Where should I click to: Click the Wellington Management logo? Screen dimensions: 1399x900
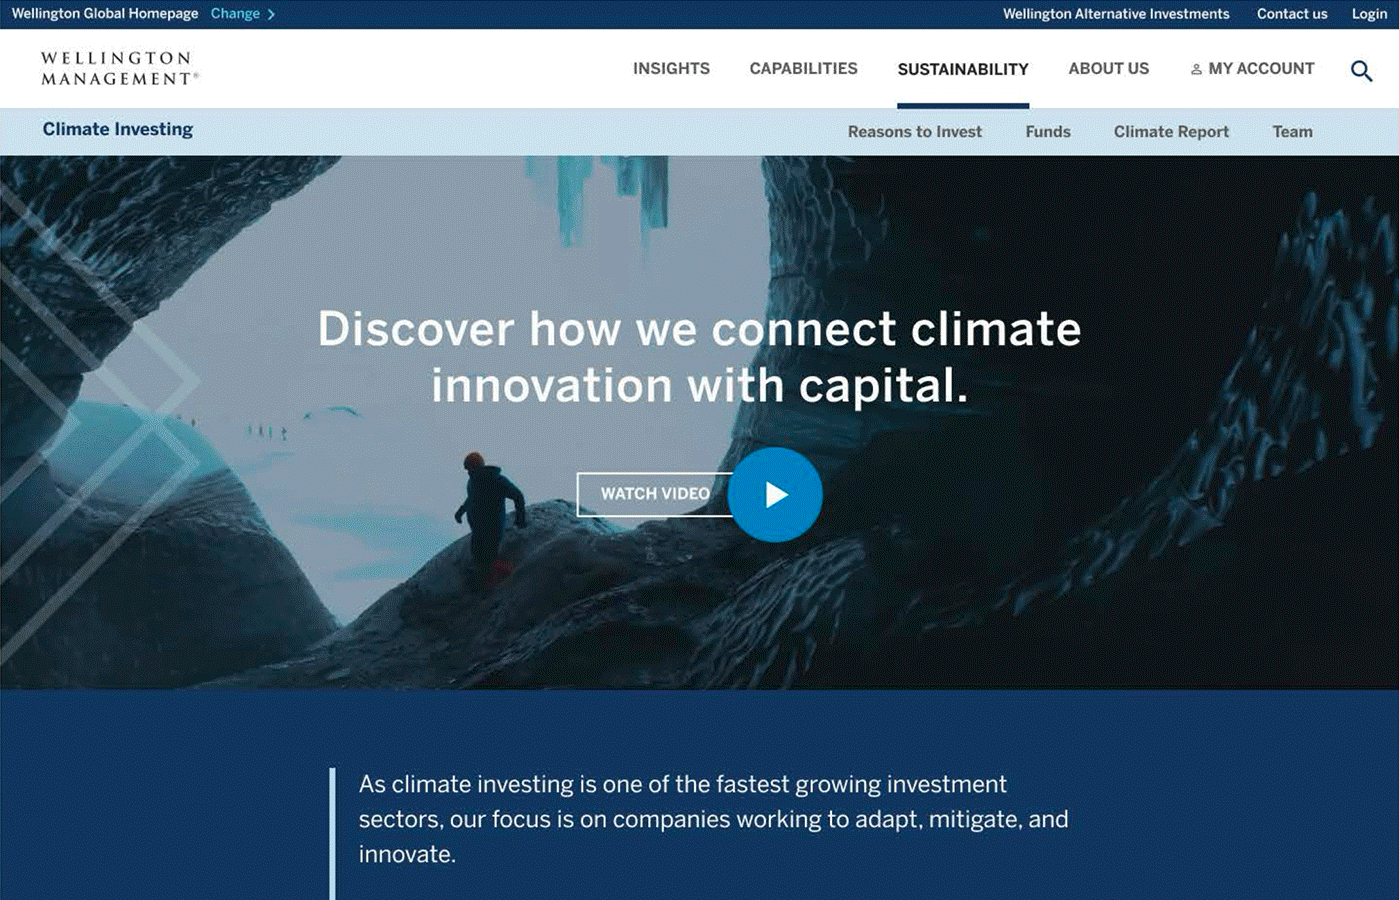click(x=120, y=68)
